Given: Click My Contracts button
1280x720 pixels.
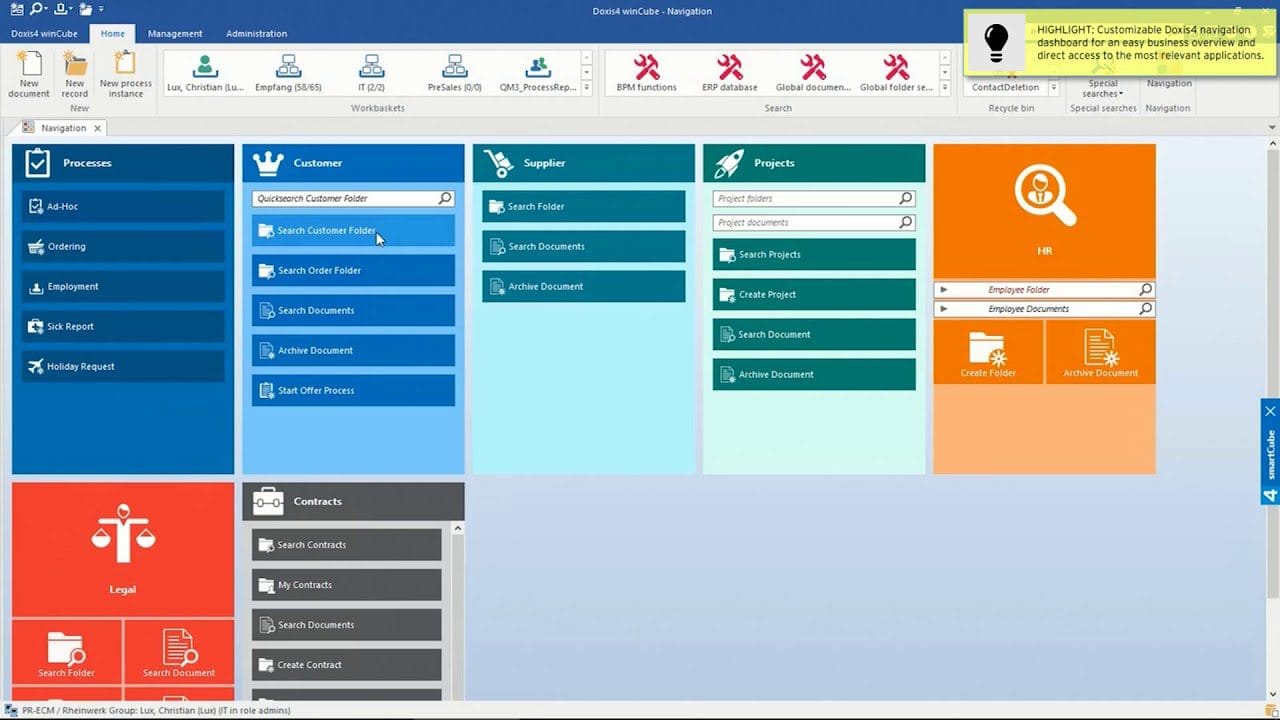Looking at the screenshot, I should [346, 585].
